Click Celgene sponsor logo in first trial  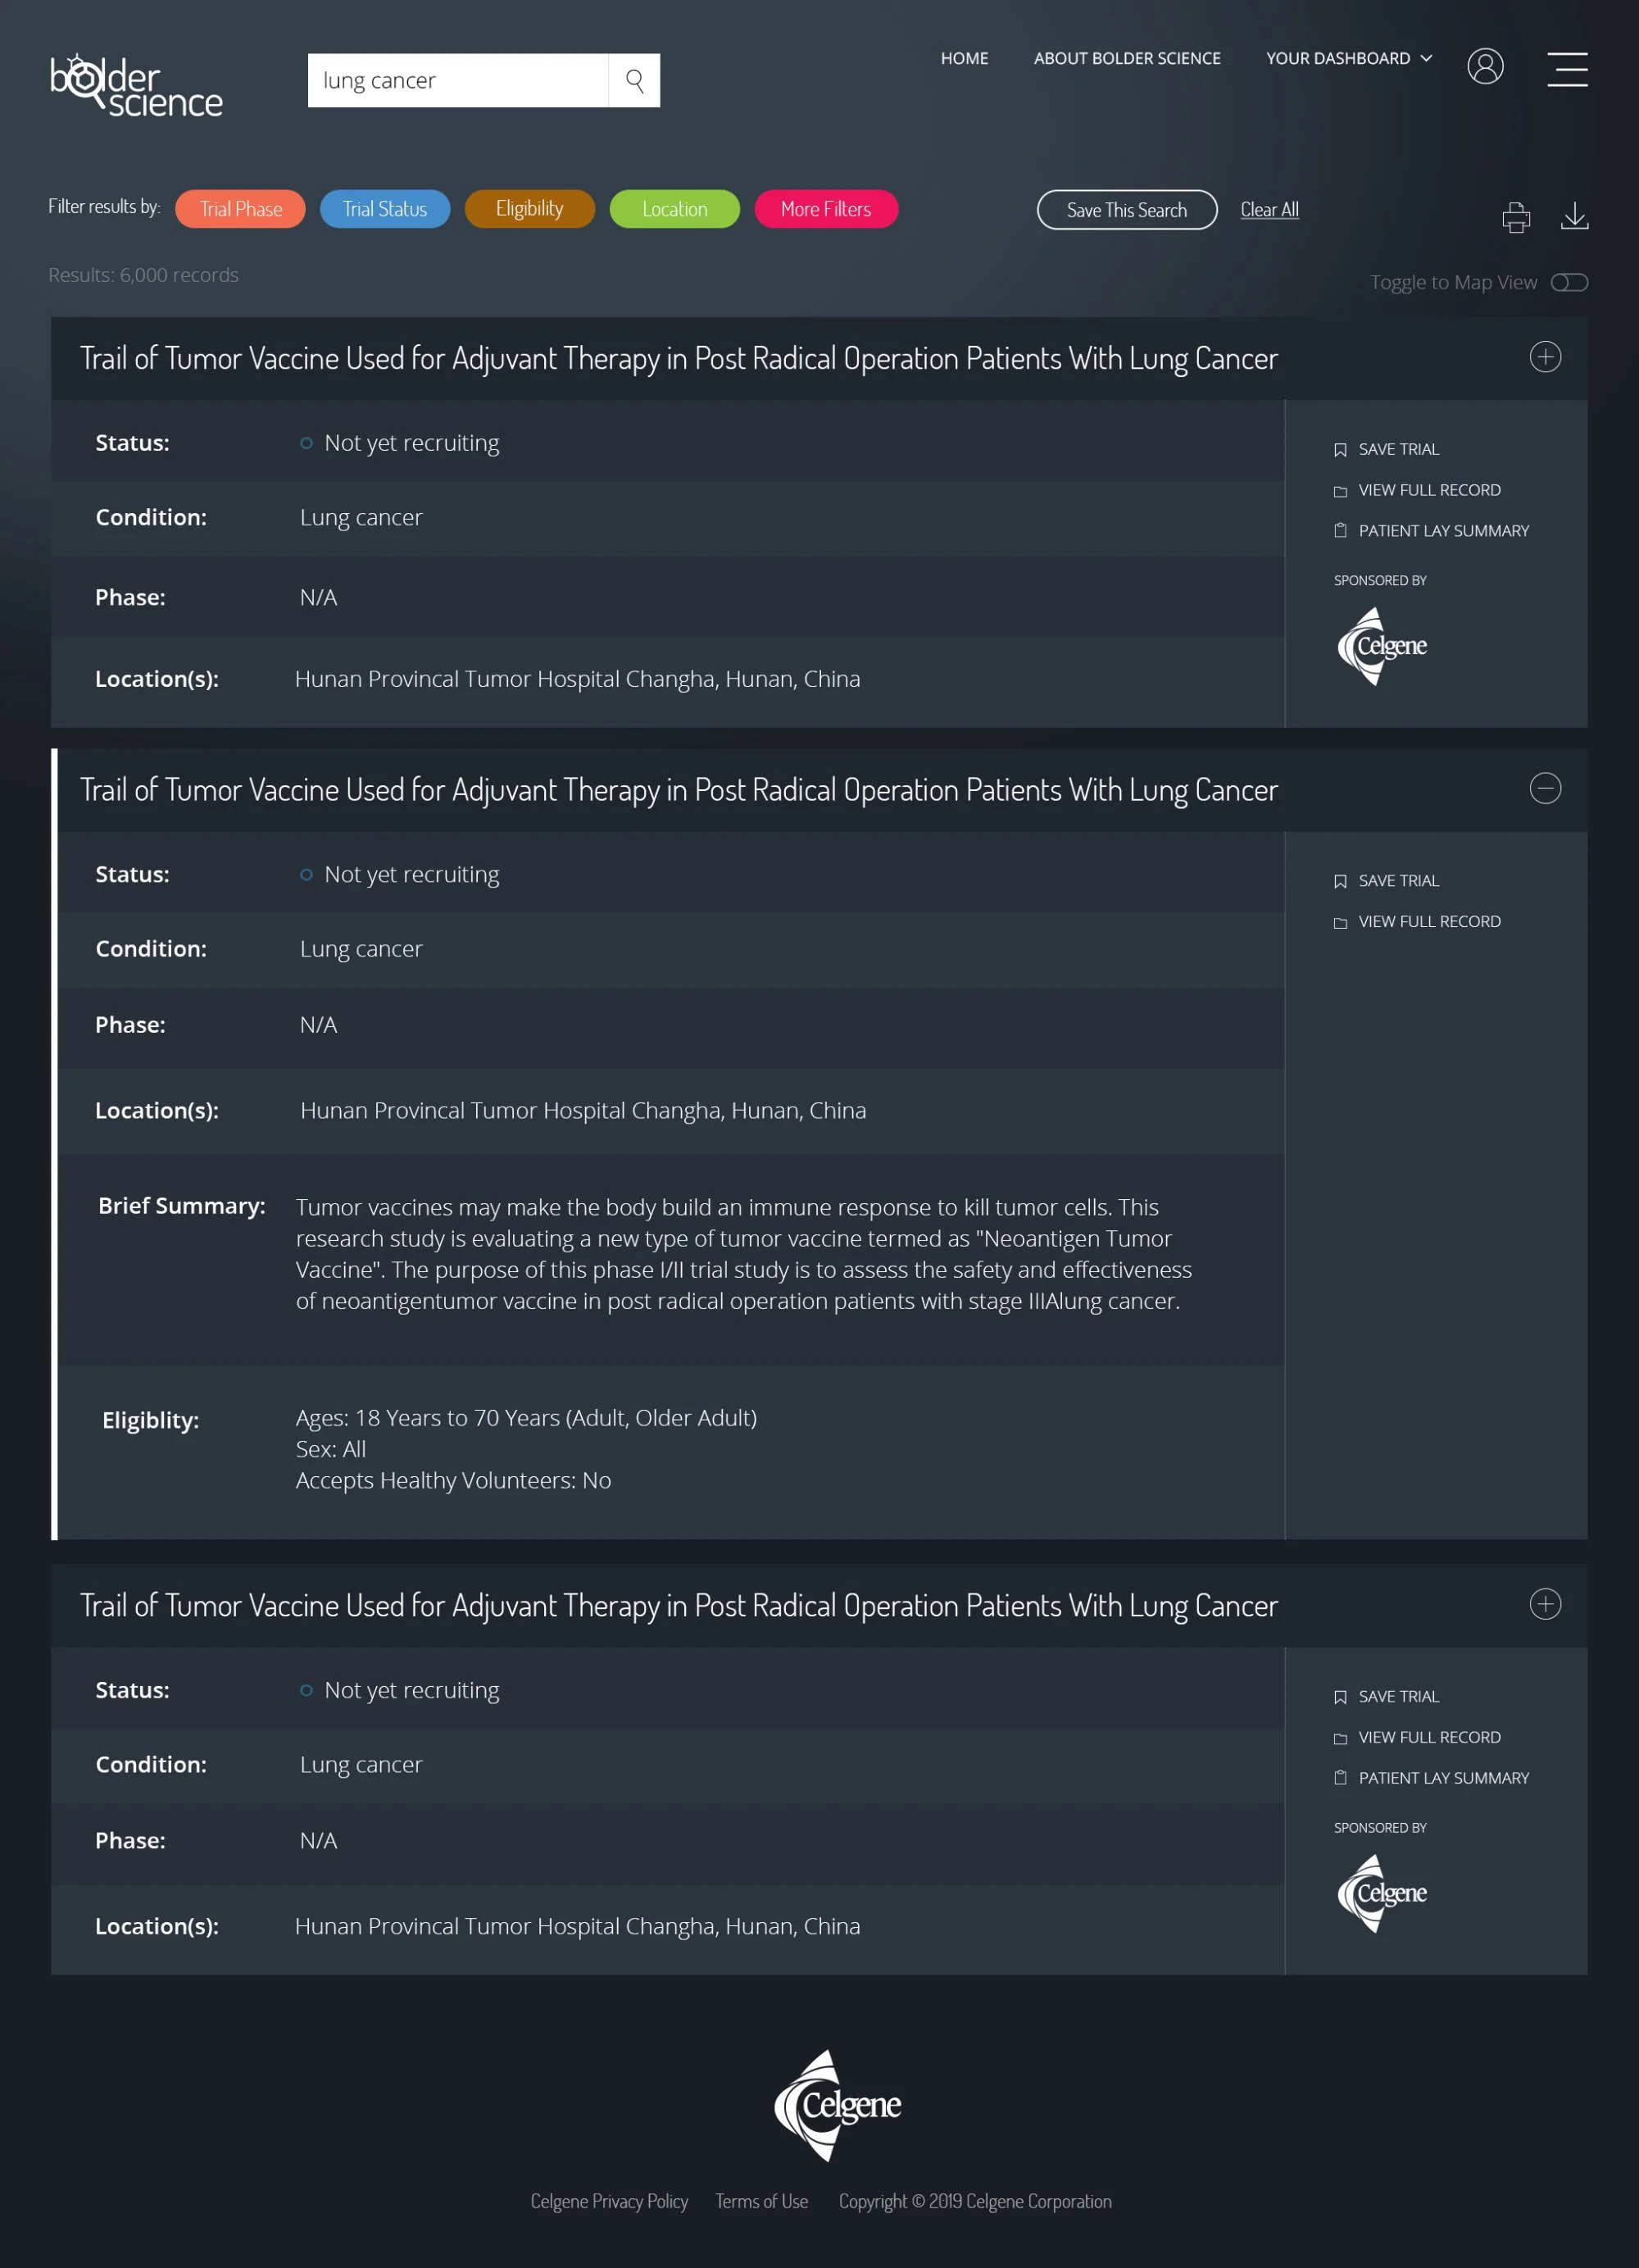(x=1382, y=646)
